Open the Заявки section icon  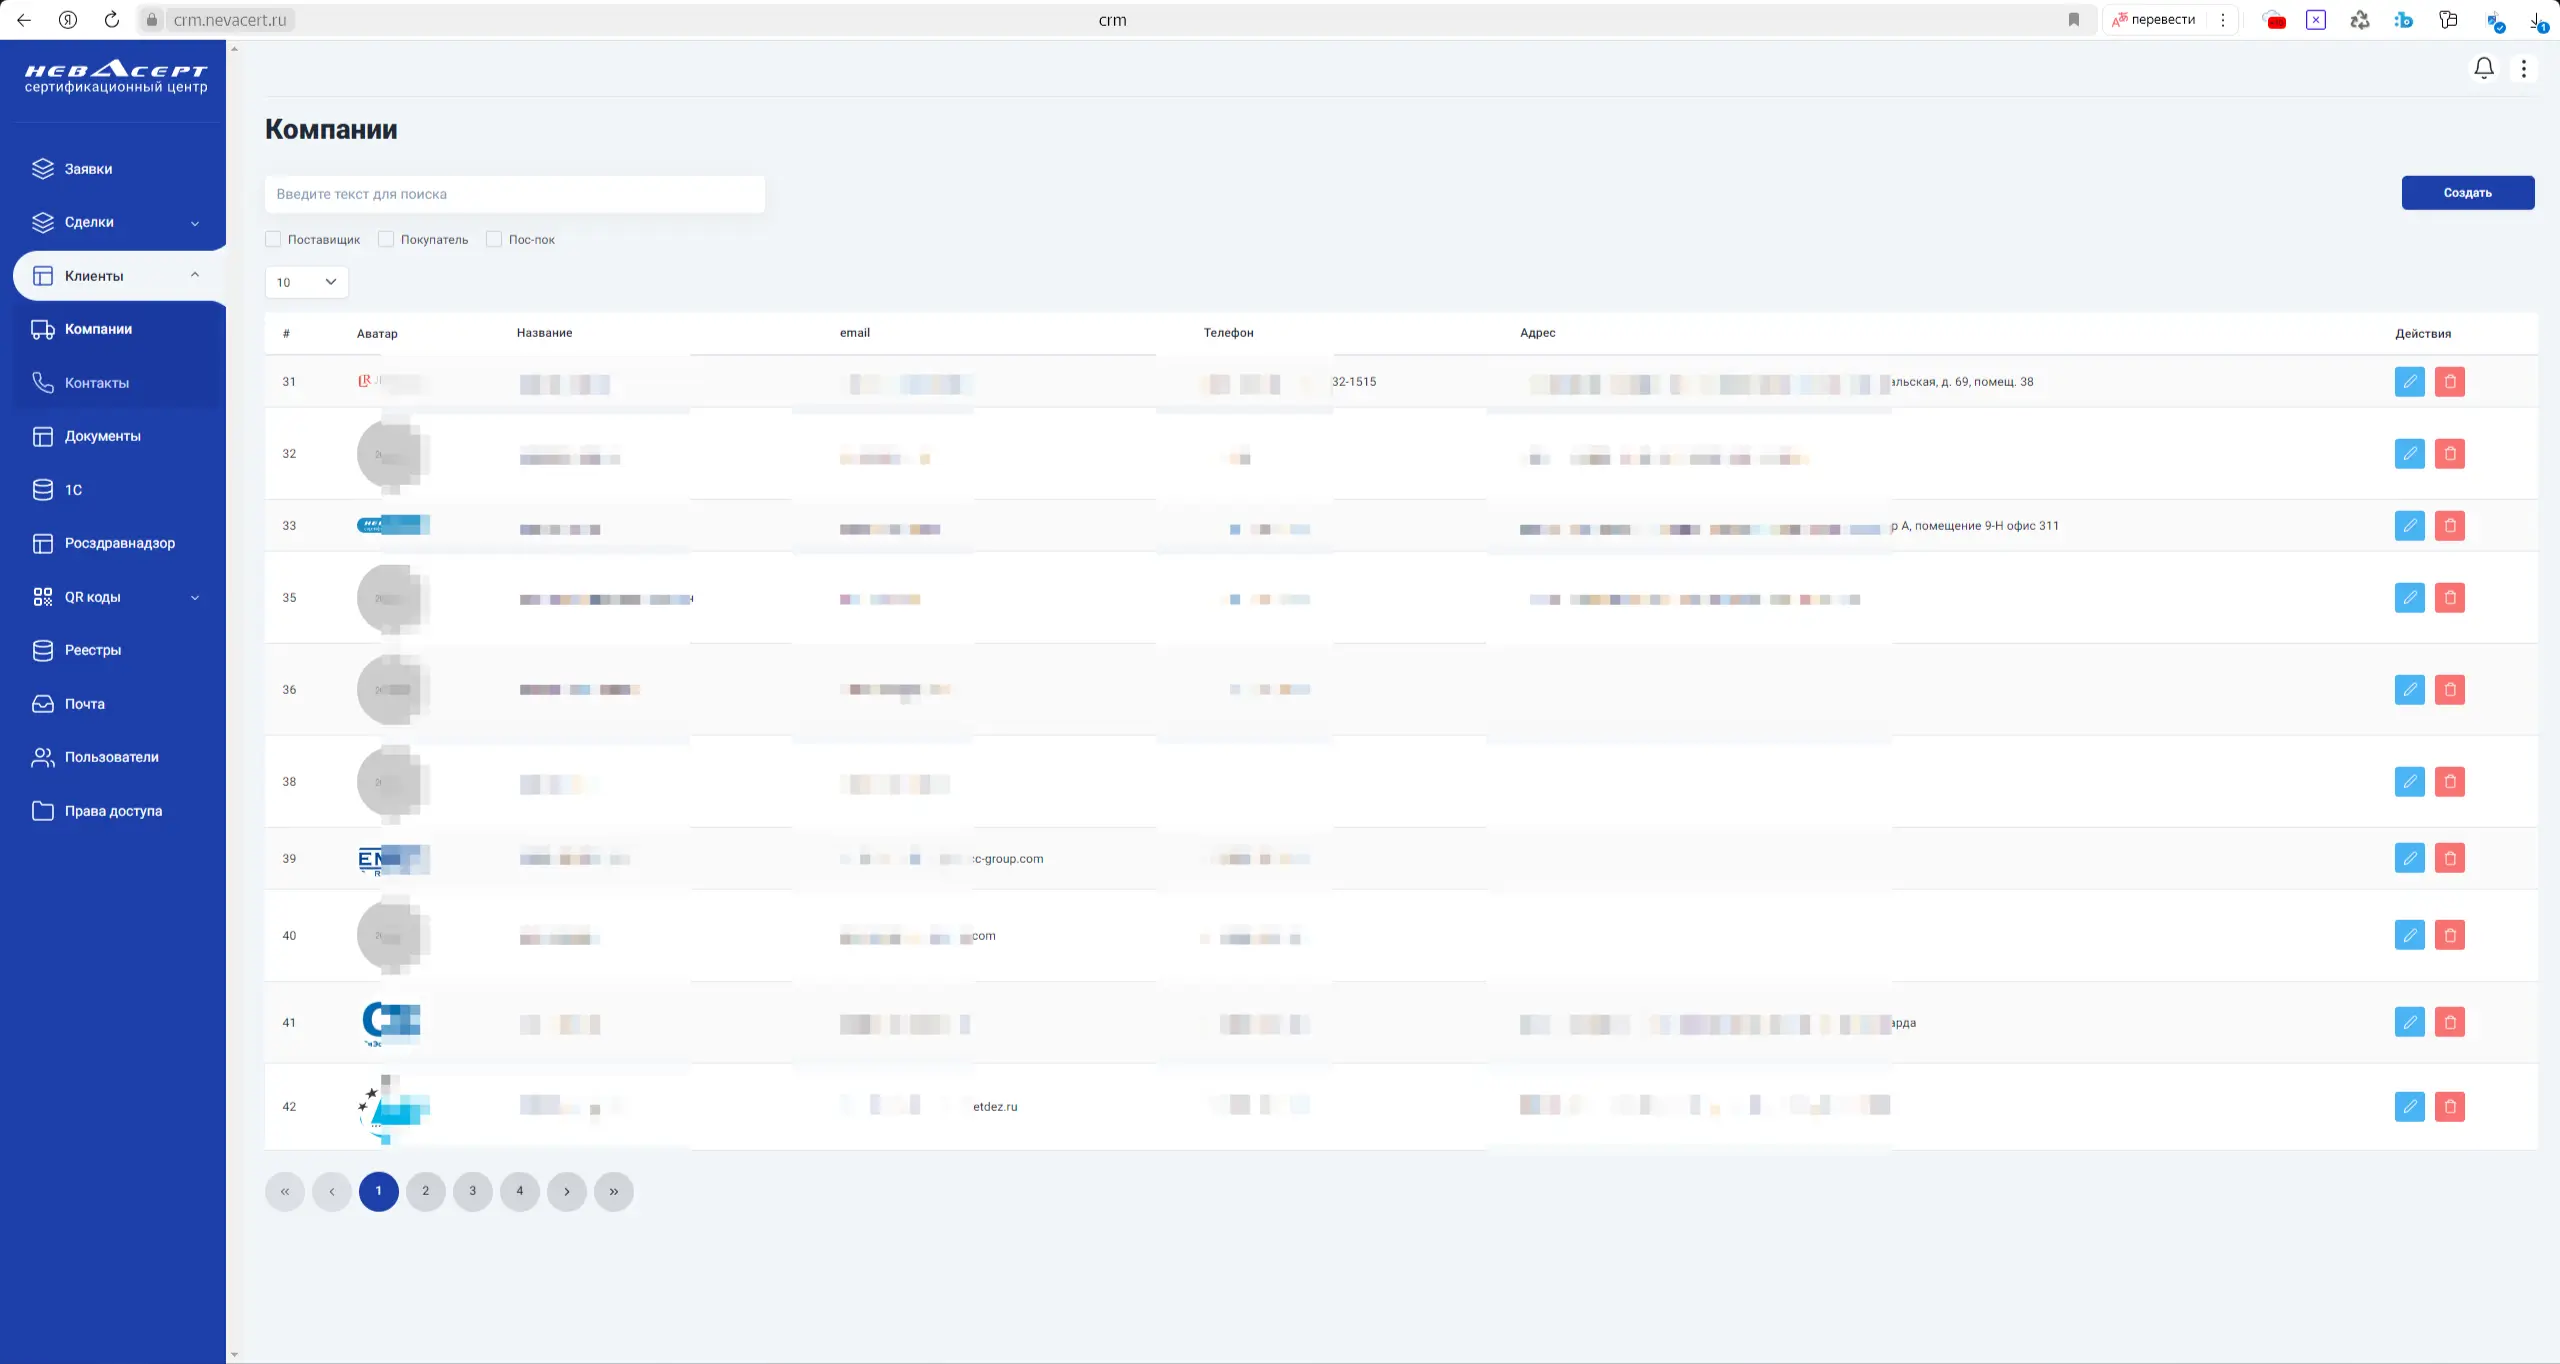coord(43,168)
